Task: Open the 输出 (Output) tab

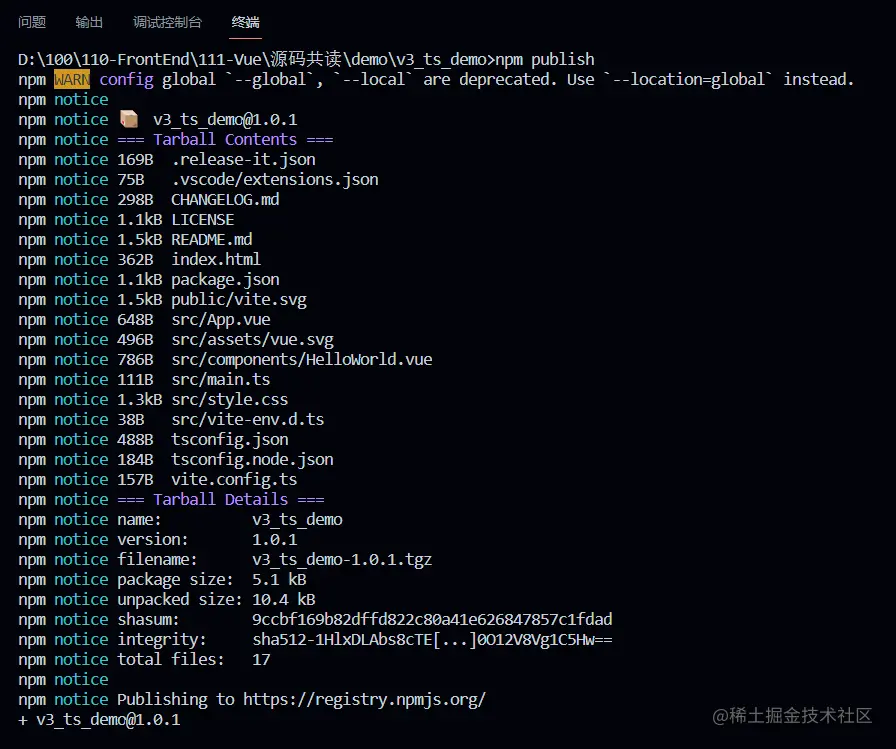Action: 89,22
